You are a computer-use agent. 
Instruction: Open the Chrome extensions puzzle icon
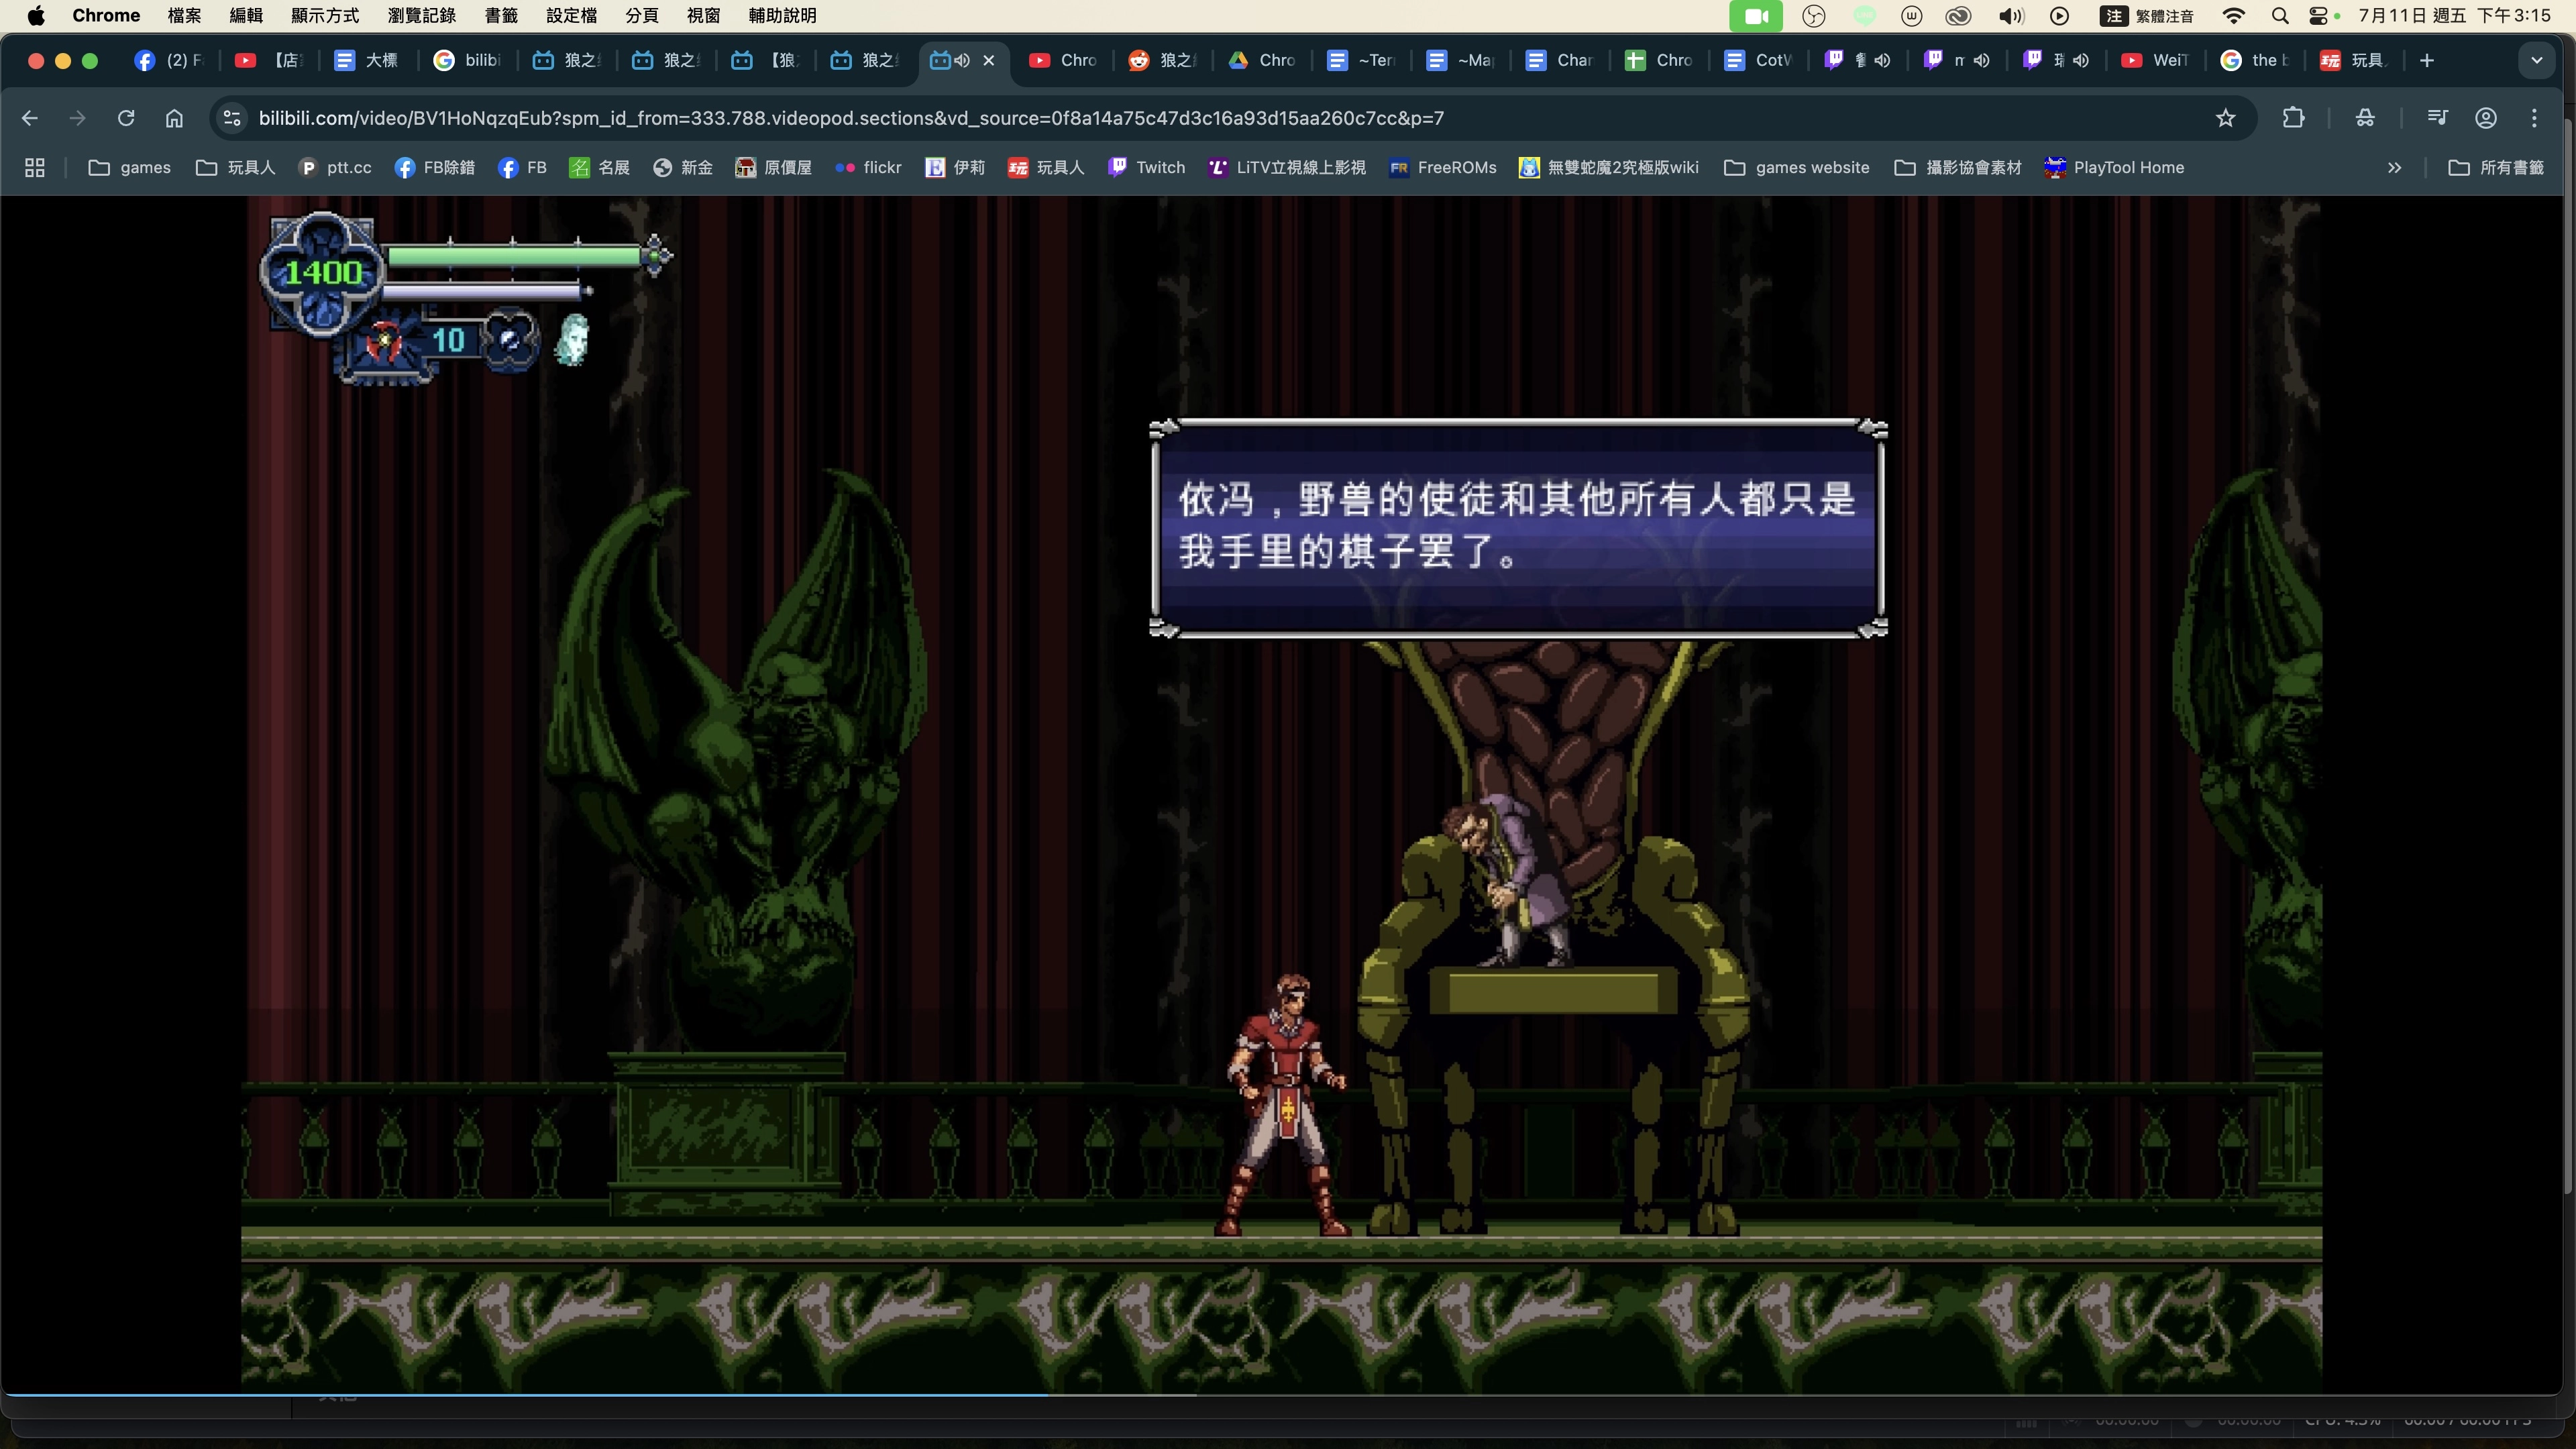[2293, 118]
